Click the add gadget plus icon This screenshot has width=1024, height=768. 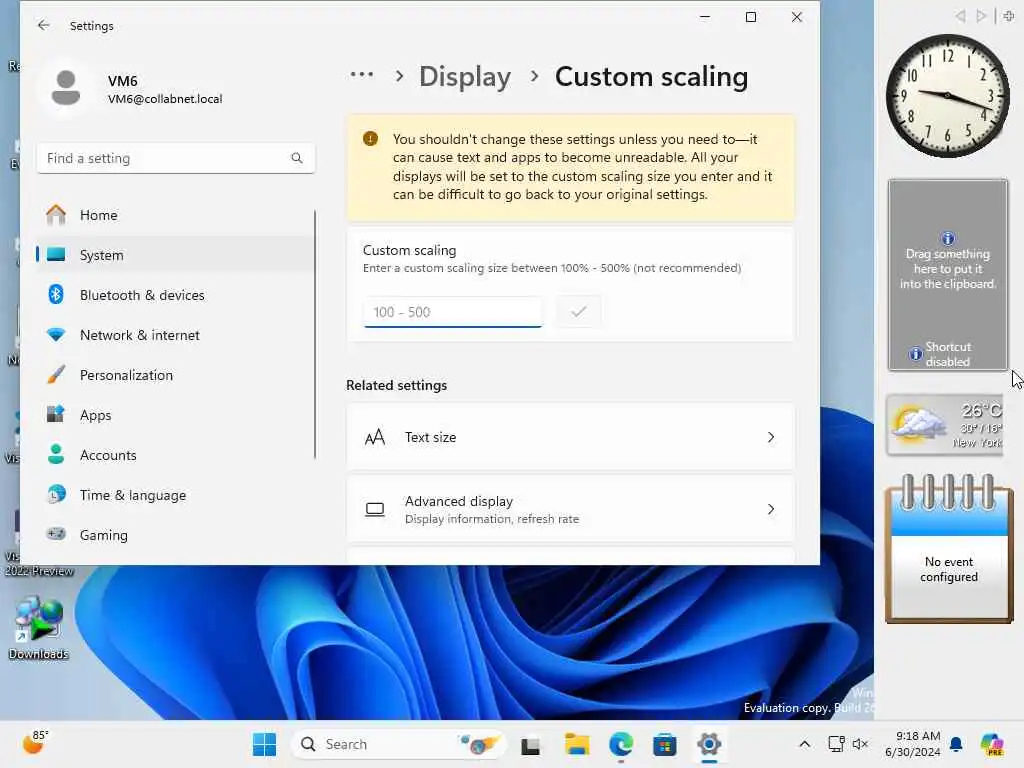click(x=1008, y=16)
